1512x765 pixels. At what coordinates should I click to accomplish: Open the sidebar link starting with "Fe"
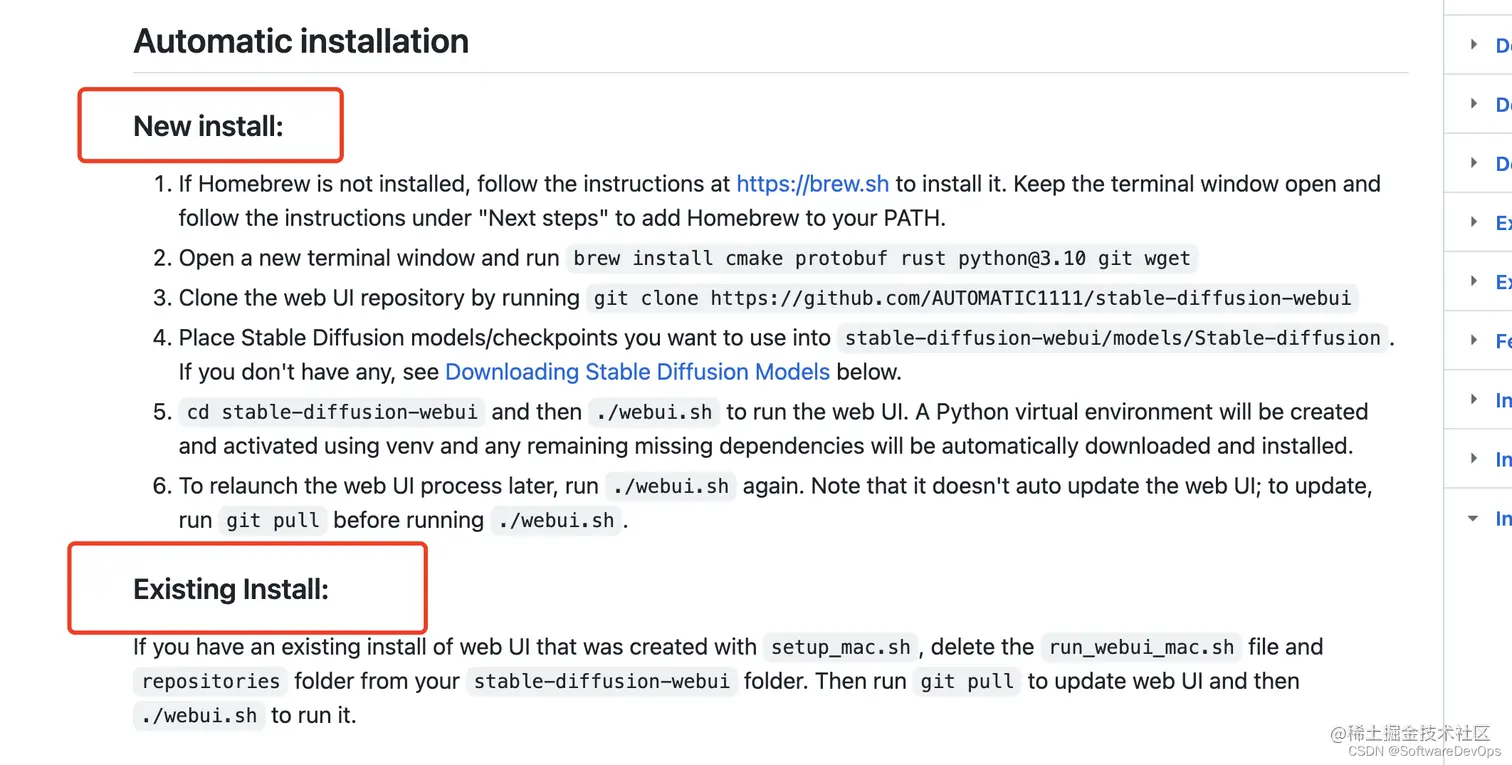pos(1503,341)
